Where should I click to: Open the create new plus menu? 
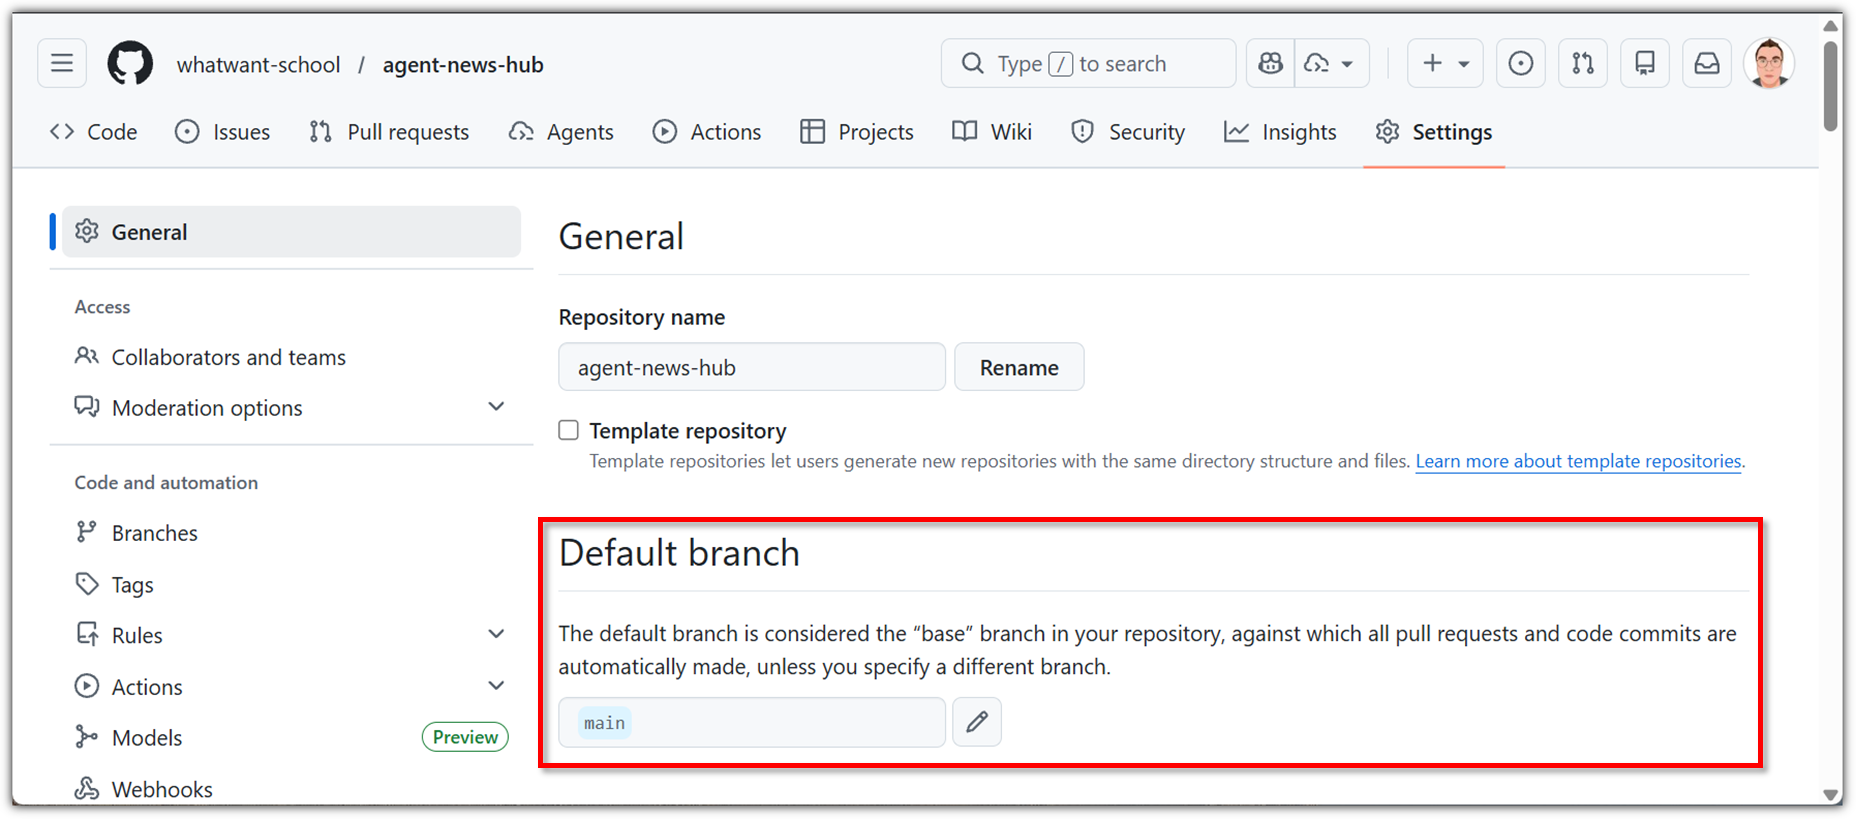pos(1445,64)
